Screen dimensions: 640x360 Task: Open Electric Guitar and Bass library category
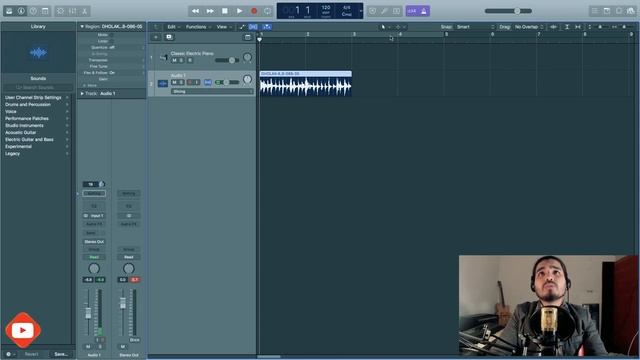coord(37,140)
